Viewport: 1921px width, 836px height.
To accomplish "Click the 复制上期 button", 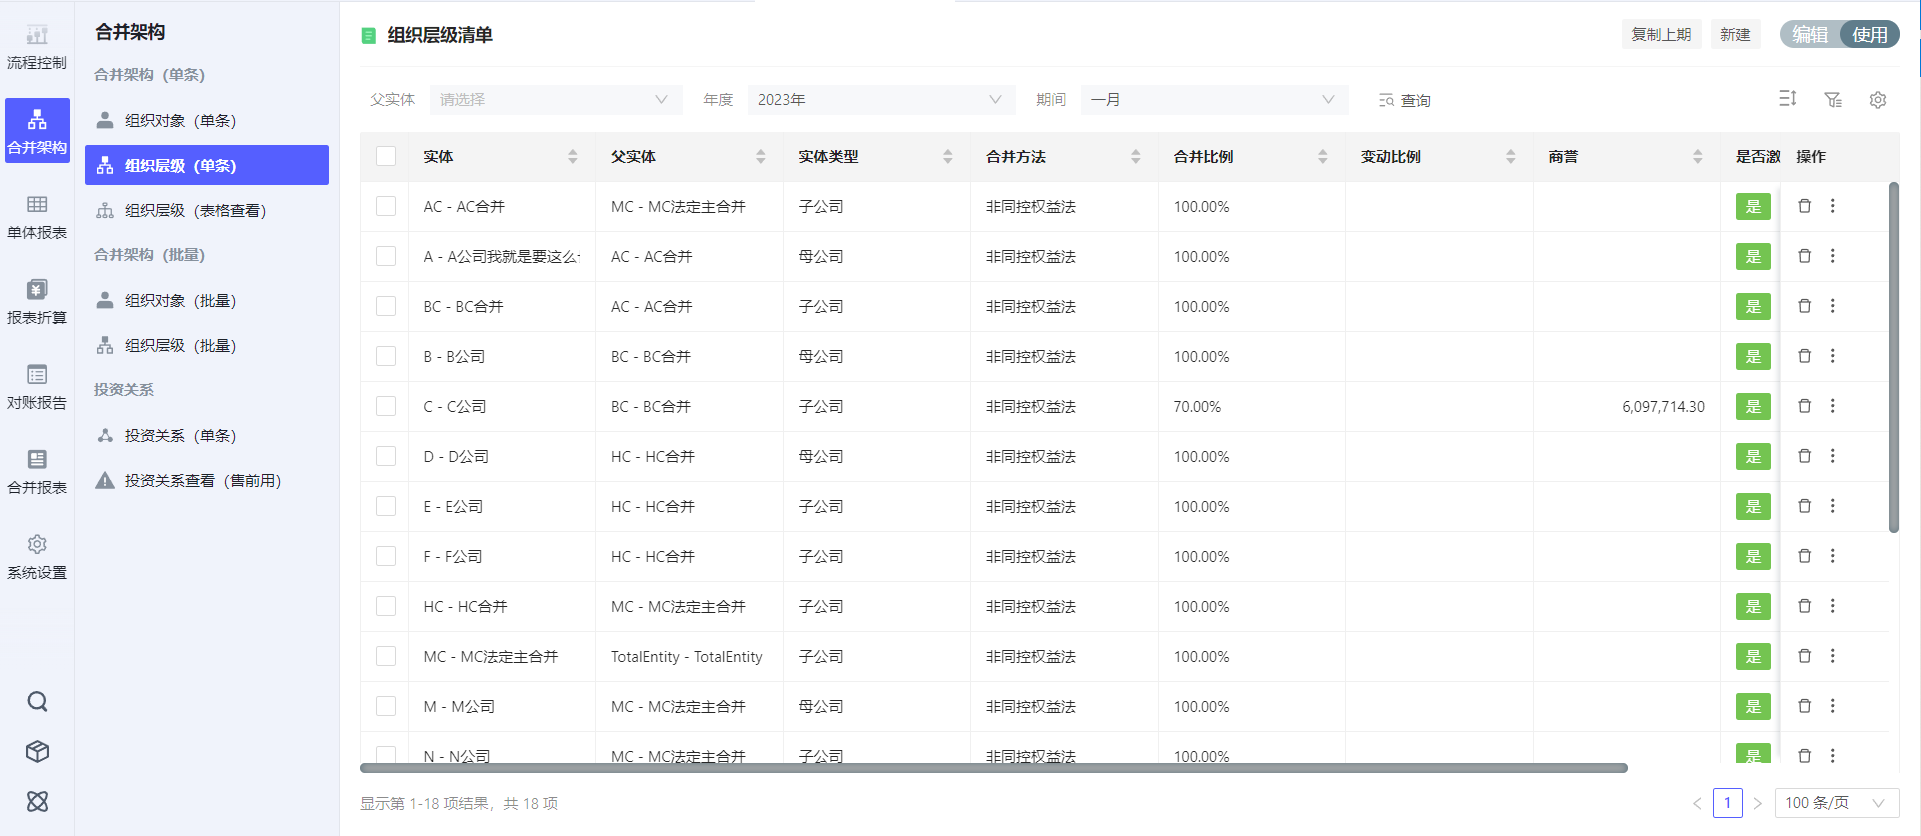I will (1660, 34).
